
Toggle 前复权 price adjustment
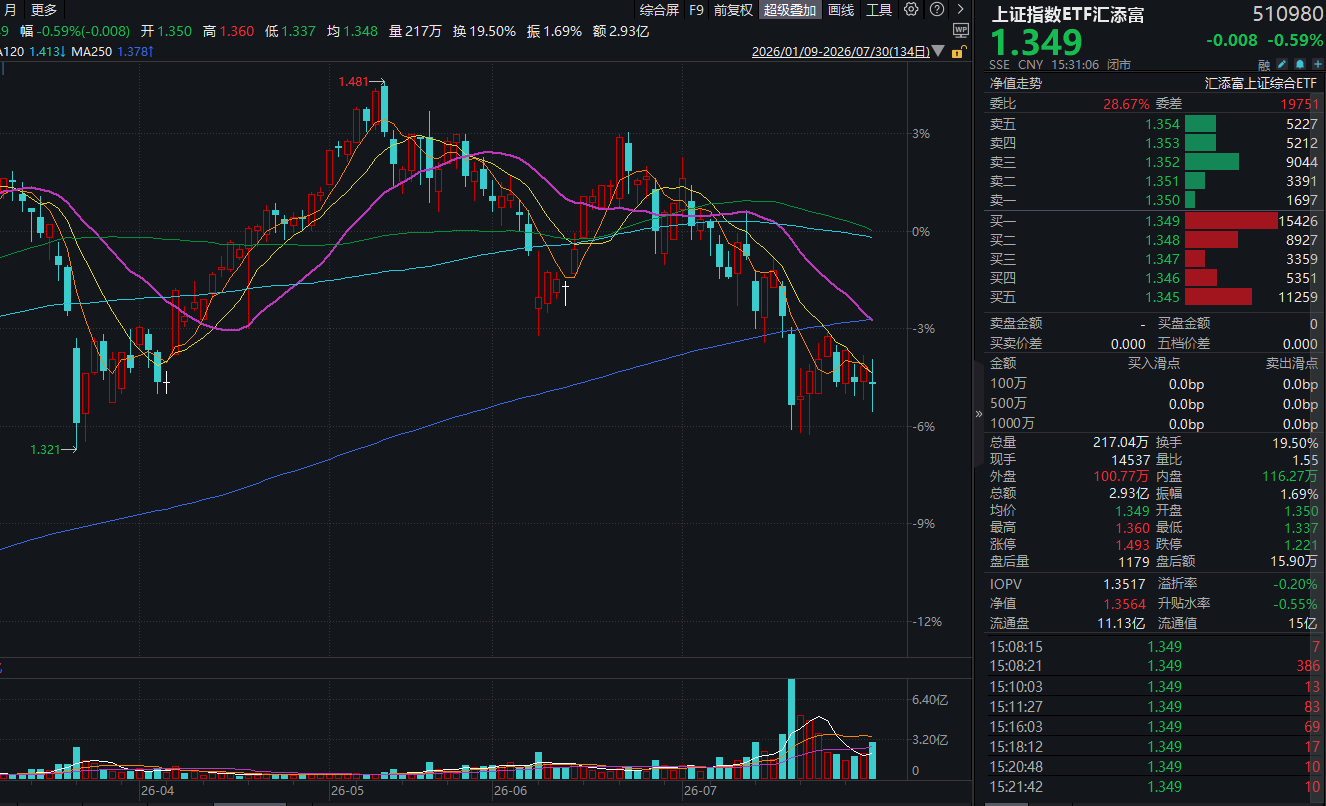(734, 10)
